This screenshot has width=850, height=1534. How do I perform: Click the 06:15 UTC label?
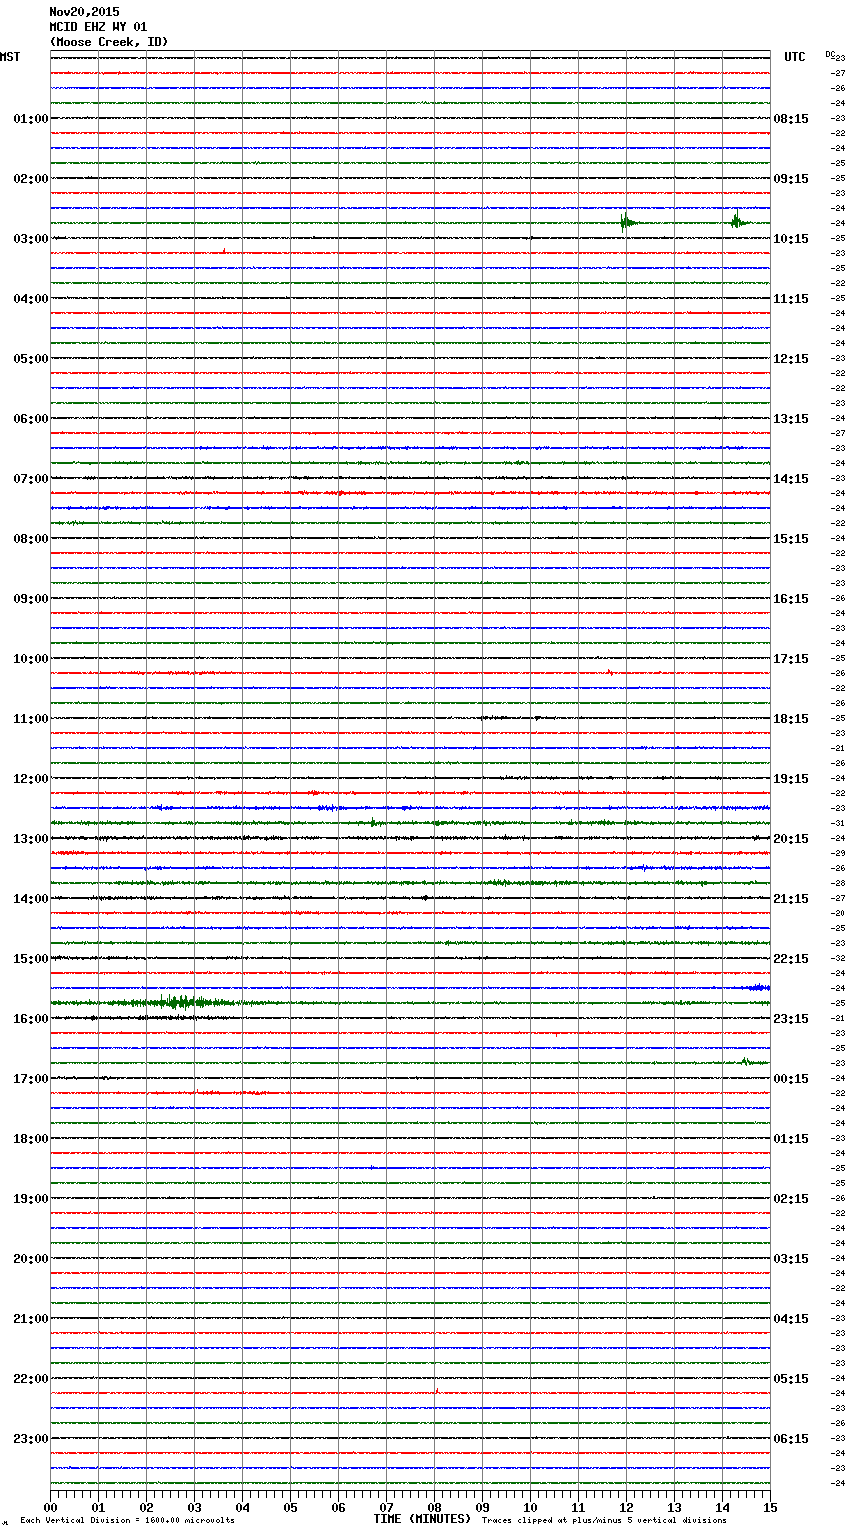coord(791,1439)
